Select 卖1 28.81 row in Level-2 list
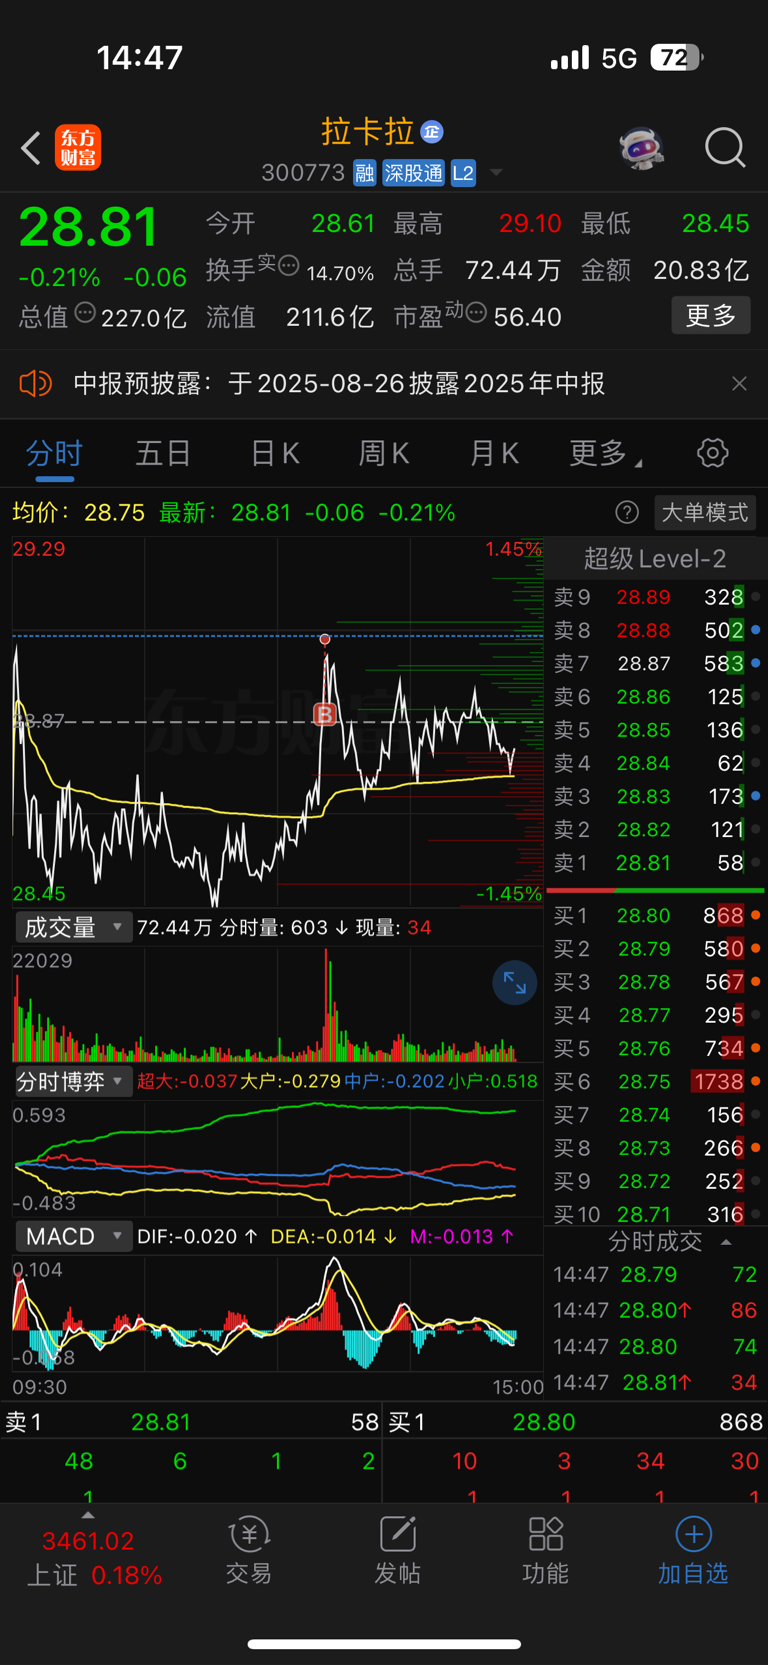The height and width of the screenshot is (1665, 769). 656,863
